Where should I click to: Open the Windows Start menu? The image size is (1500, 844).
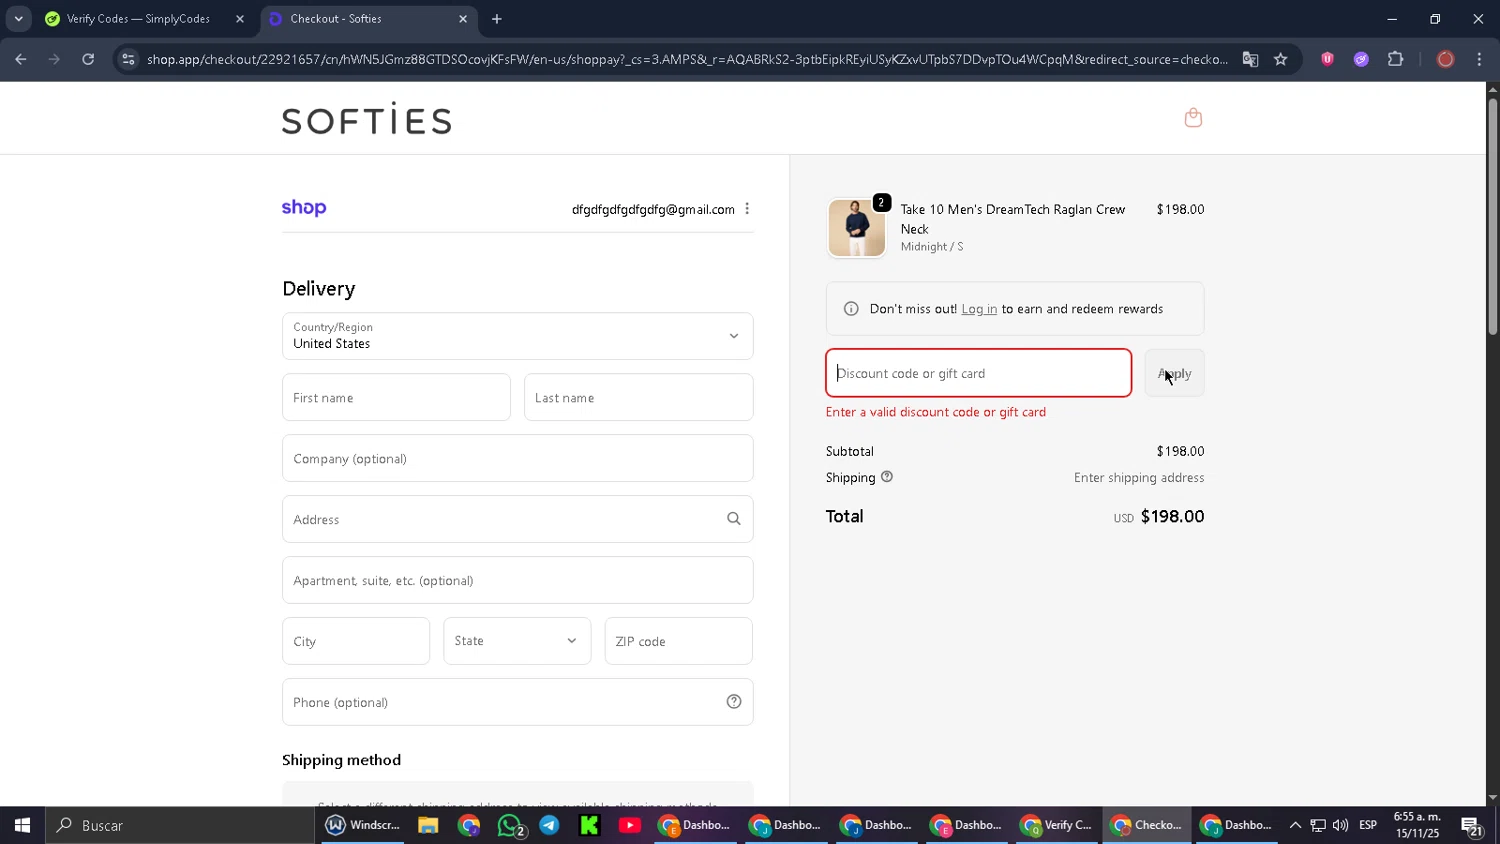coord(22,825)
